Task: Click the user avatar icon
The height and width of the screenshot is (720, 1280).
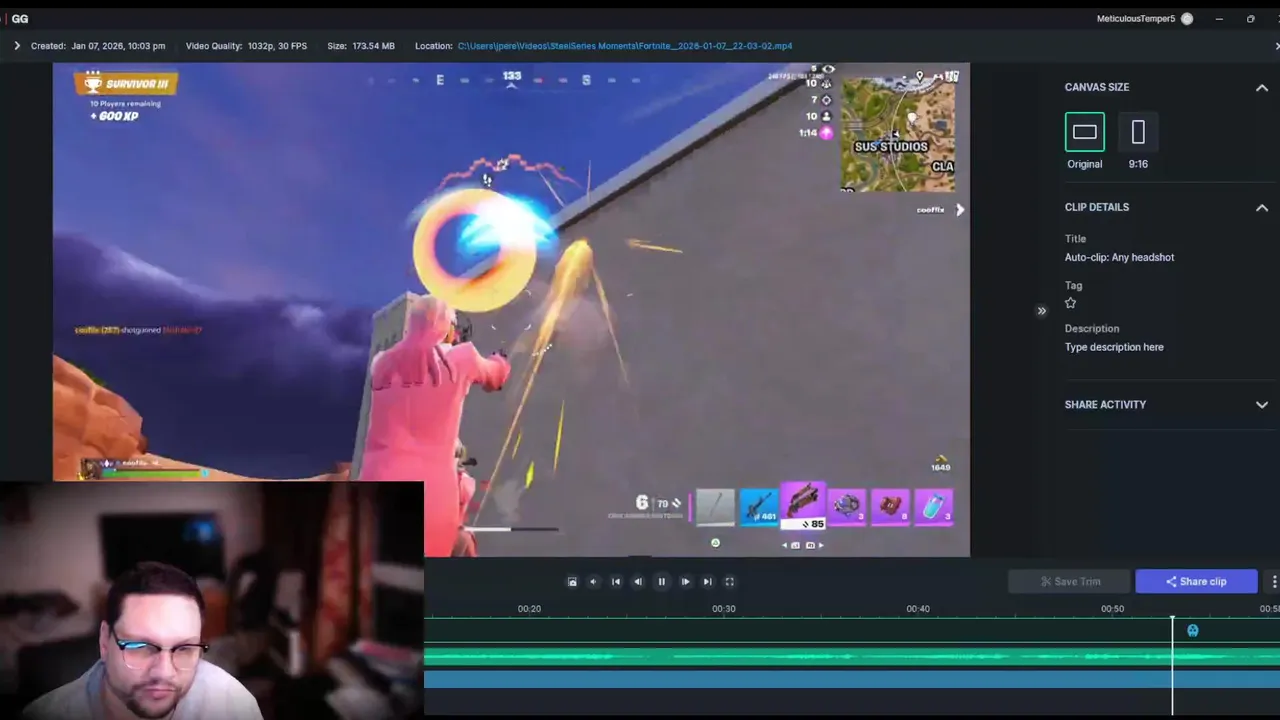Action: [x=1187, y=19]
